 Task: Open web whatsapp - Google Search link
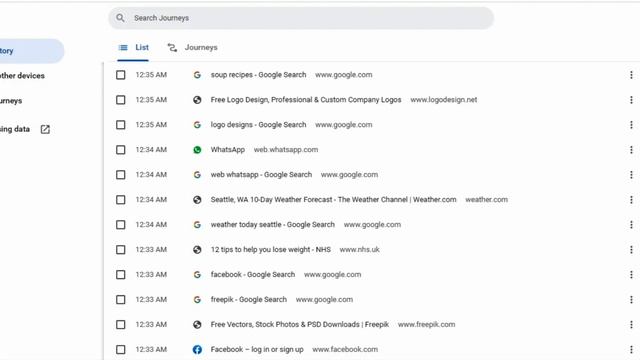[x=261, y=175]
